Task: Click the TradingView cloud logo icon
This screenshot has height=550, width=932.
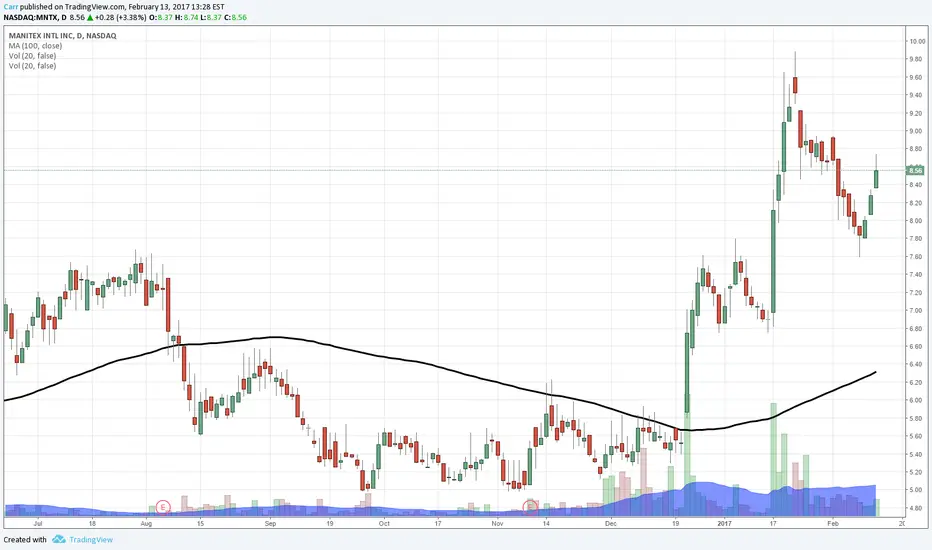Action: 58,539
